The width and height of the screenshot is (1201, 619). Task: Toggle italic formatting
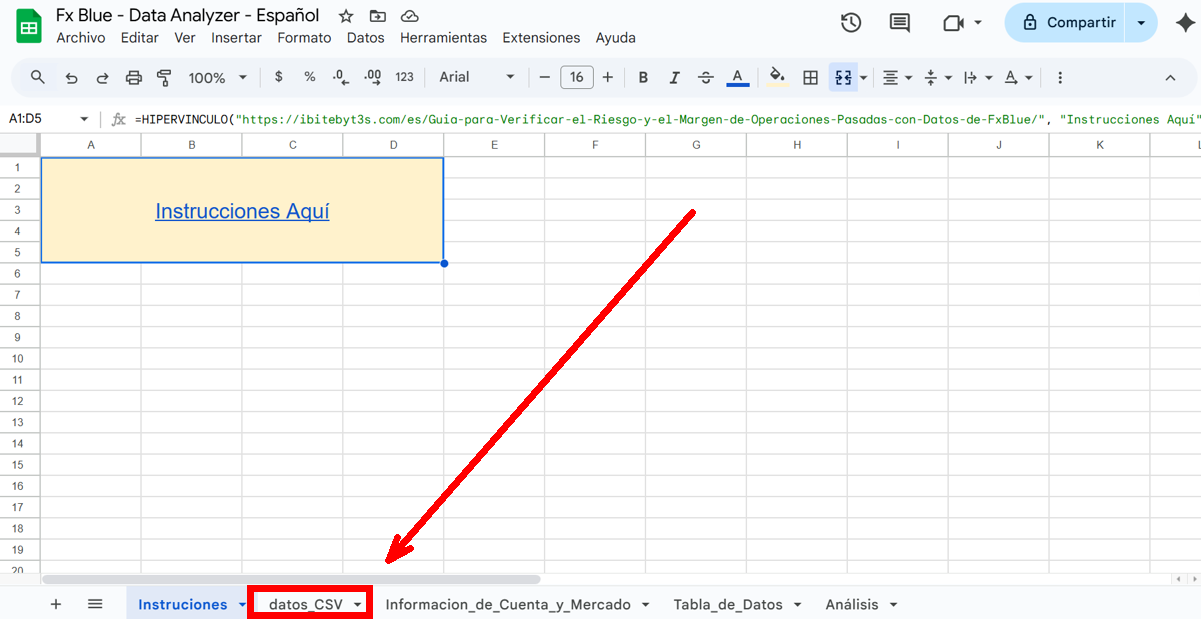(674, 77)
